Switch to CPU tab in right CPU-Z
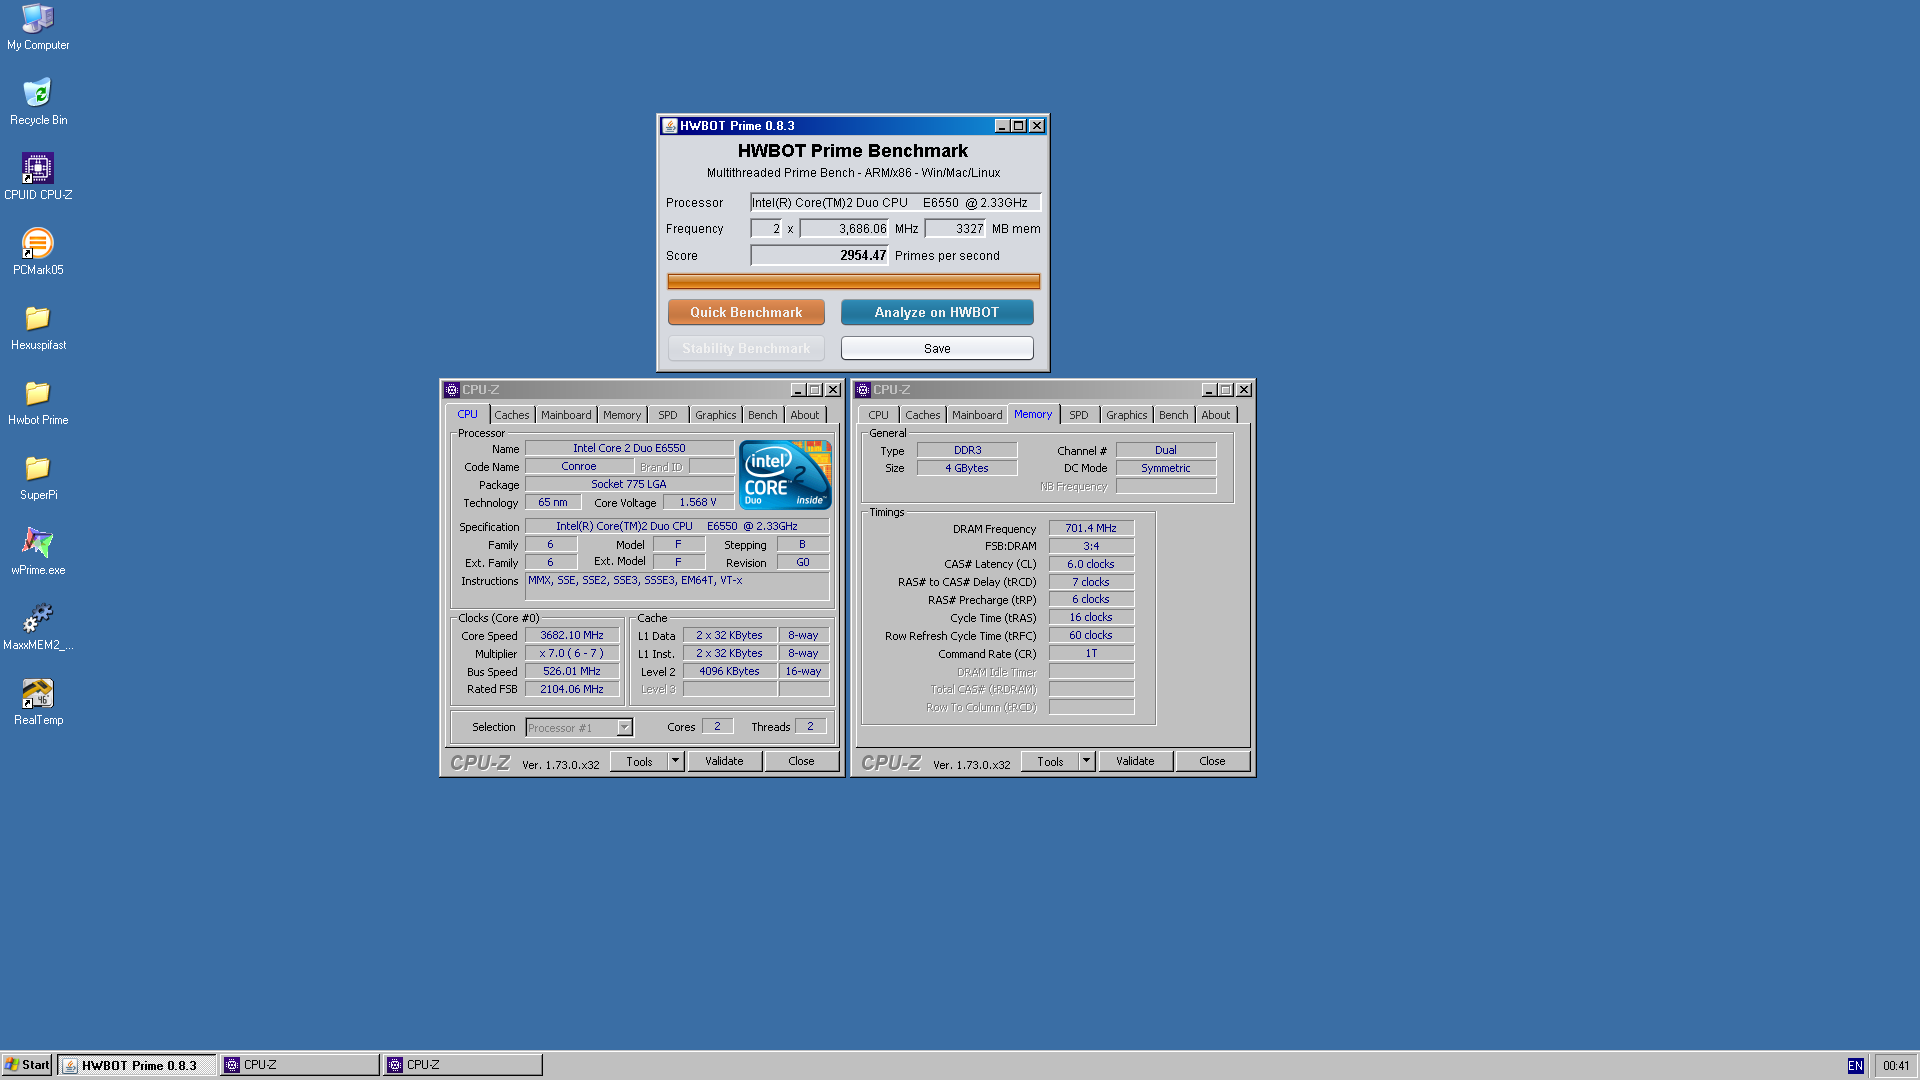Image resolution: width=1920 pixels, height=1080 pixels. tap(878, 415)
